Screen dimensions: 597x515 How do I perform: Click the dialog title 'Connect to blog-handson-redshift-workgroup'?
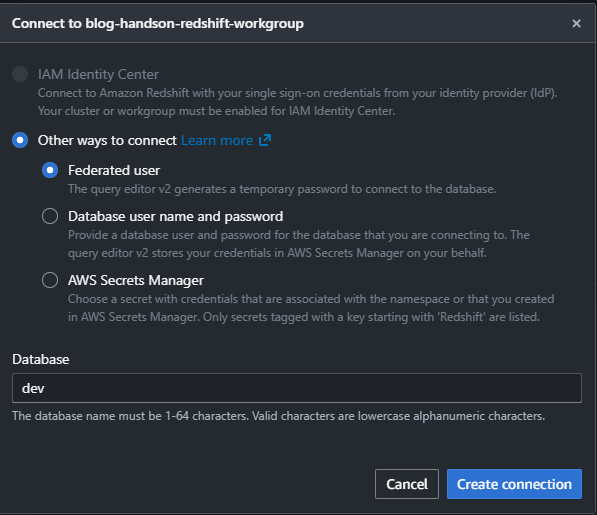coord(158,24)
